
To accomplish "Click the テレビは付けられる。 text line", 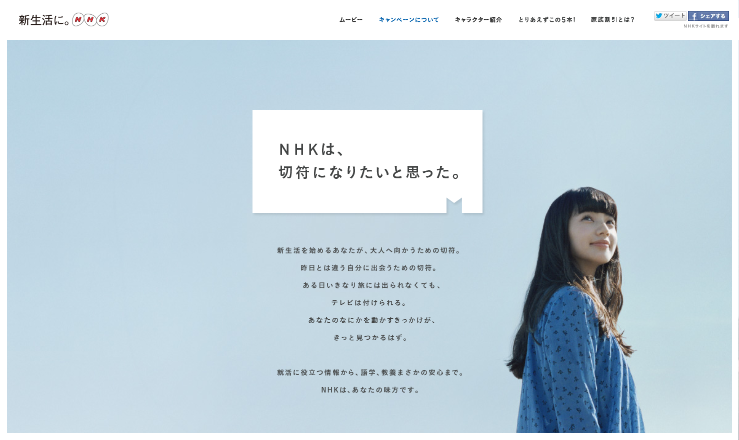I will click(369, 302).
